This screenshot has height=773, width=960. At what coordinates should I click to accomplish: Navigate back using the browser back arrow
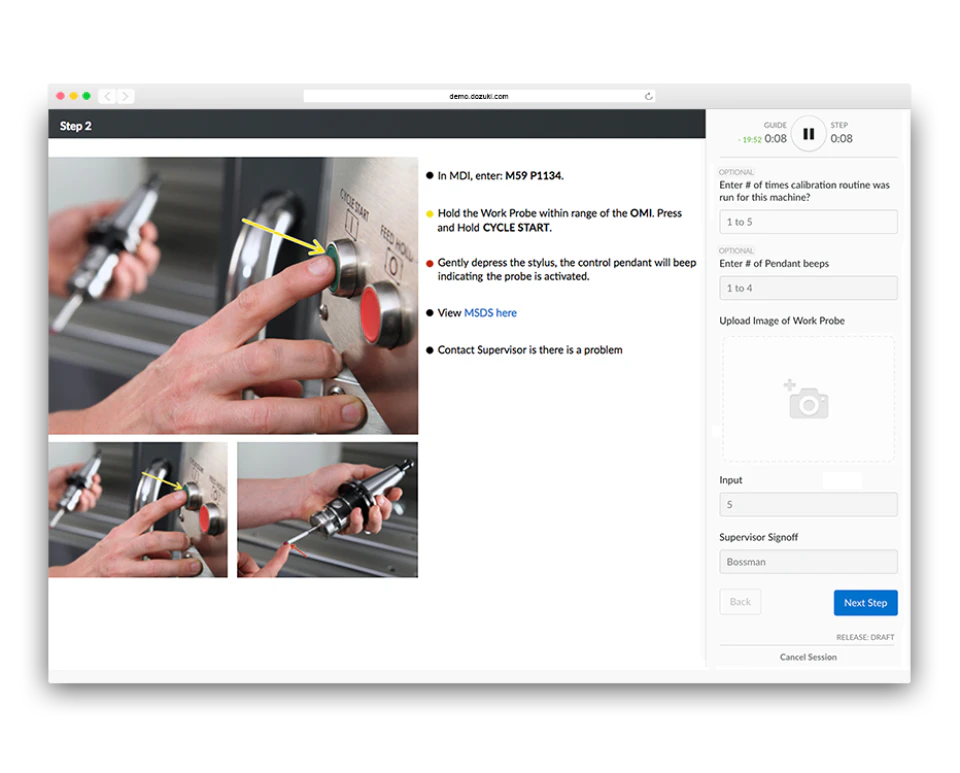click(x=107, y=96)
